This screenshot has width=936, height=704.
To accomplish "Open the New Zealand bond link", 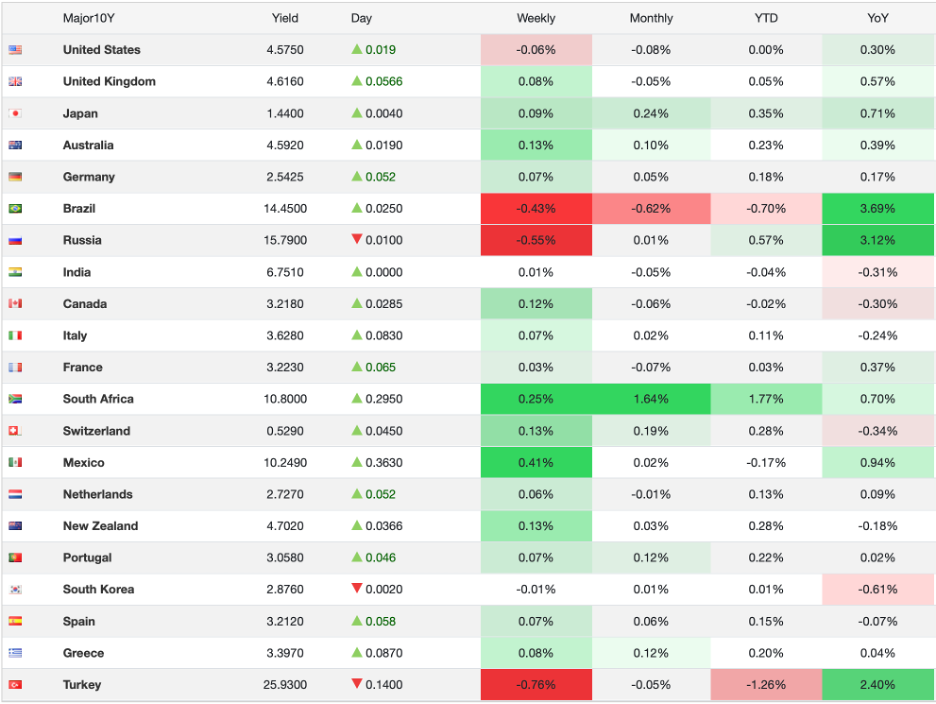I will pyautogui.click(x=100, y=526).
